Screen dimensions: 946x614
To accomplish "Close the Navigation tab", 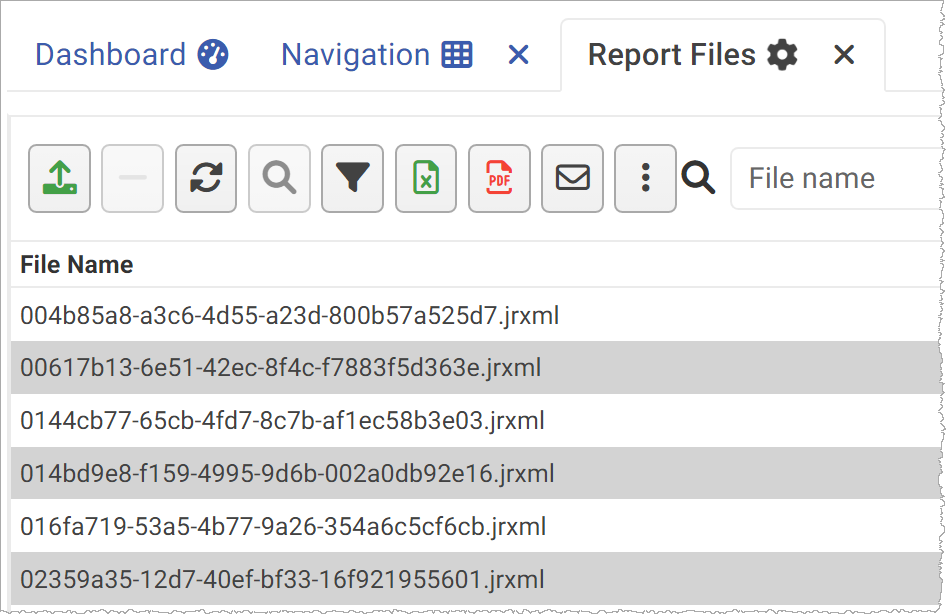I will tap(519, 55).
